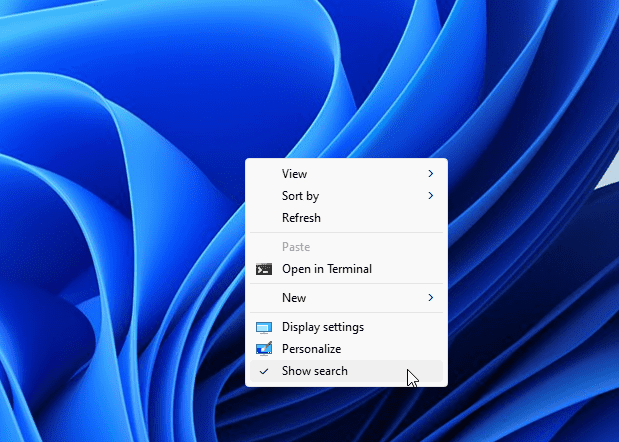Launch Personalize from the context menu
The image size is (619, 442).
311,349
